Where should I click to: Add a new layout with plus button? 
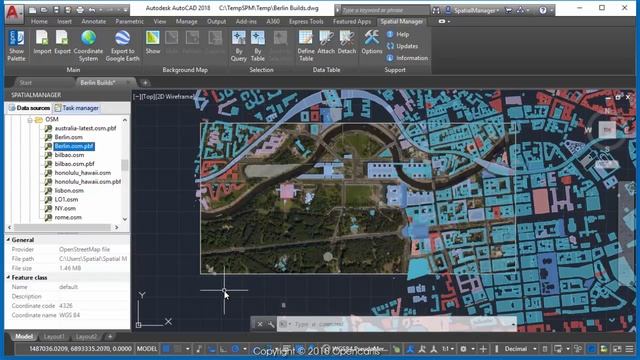(x=110, y=337)
